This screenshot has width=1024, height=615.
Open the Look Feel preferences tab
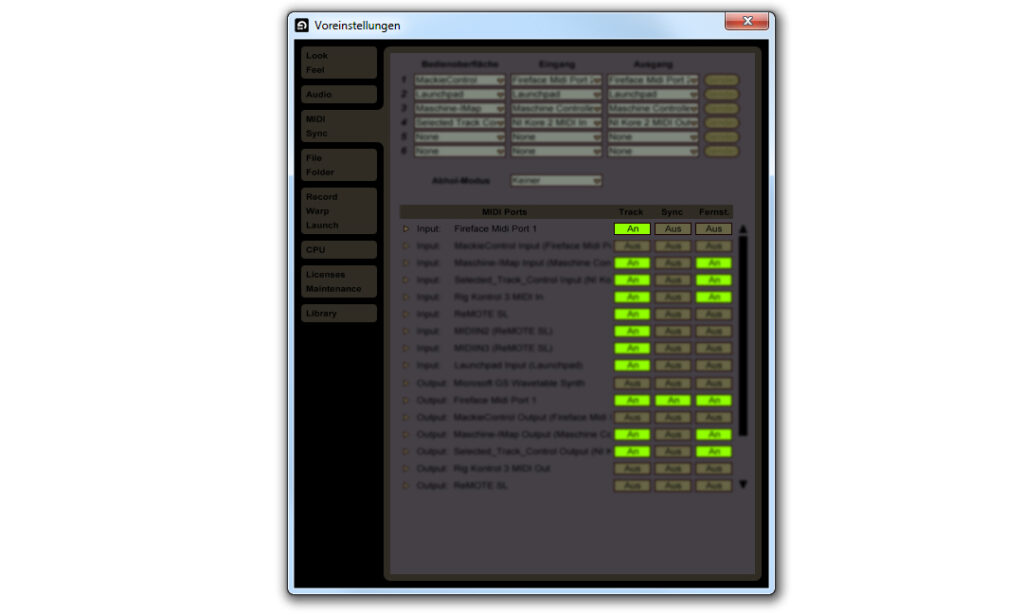pos(338,63)
